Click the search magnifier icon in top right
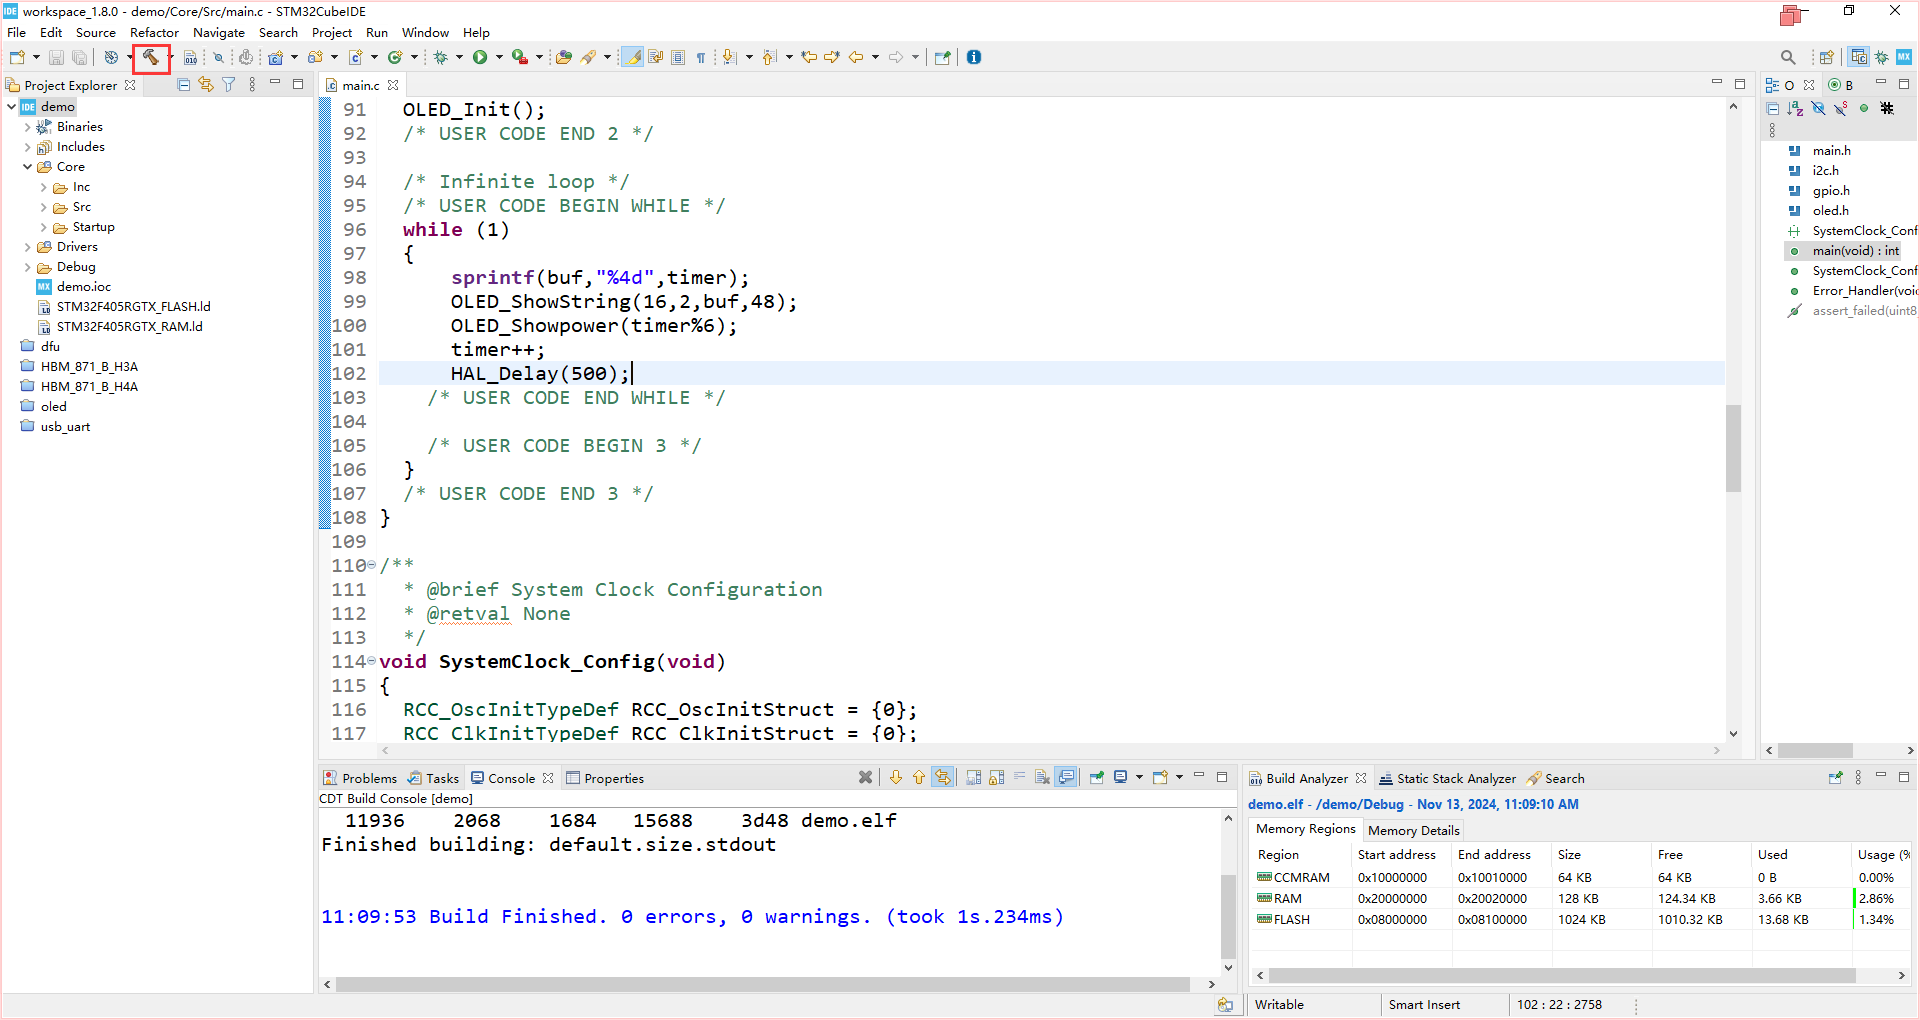This screenshot has height=1020, width=1920. (1788, 57)
